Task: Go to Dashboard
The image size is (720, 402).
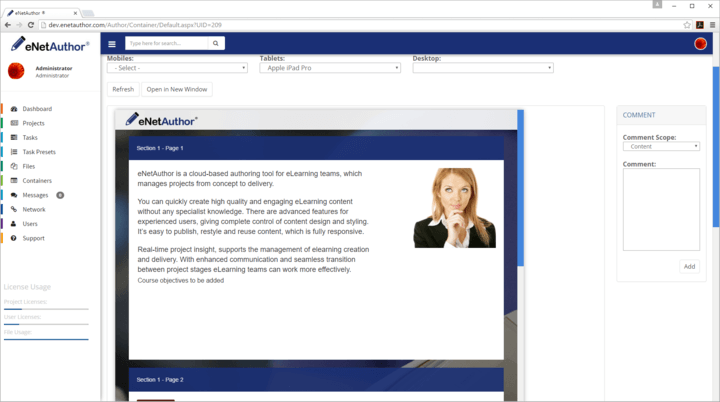Action: click(37, 109)
